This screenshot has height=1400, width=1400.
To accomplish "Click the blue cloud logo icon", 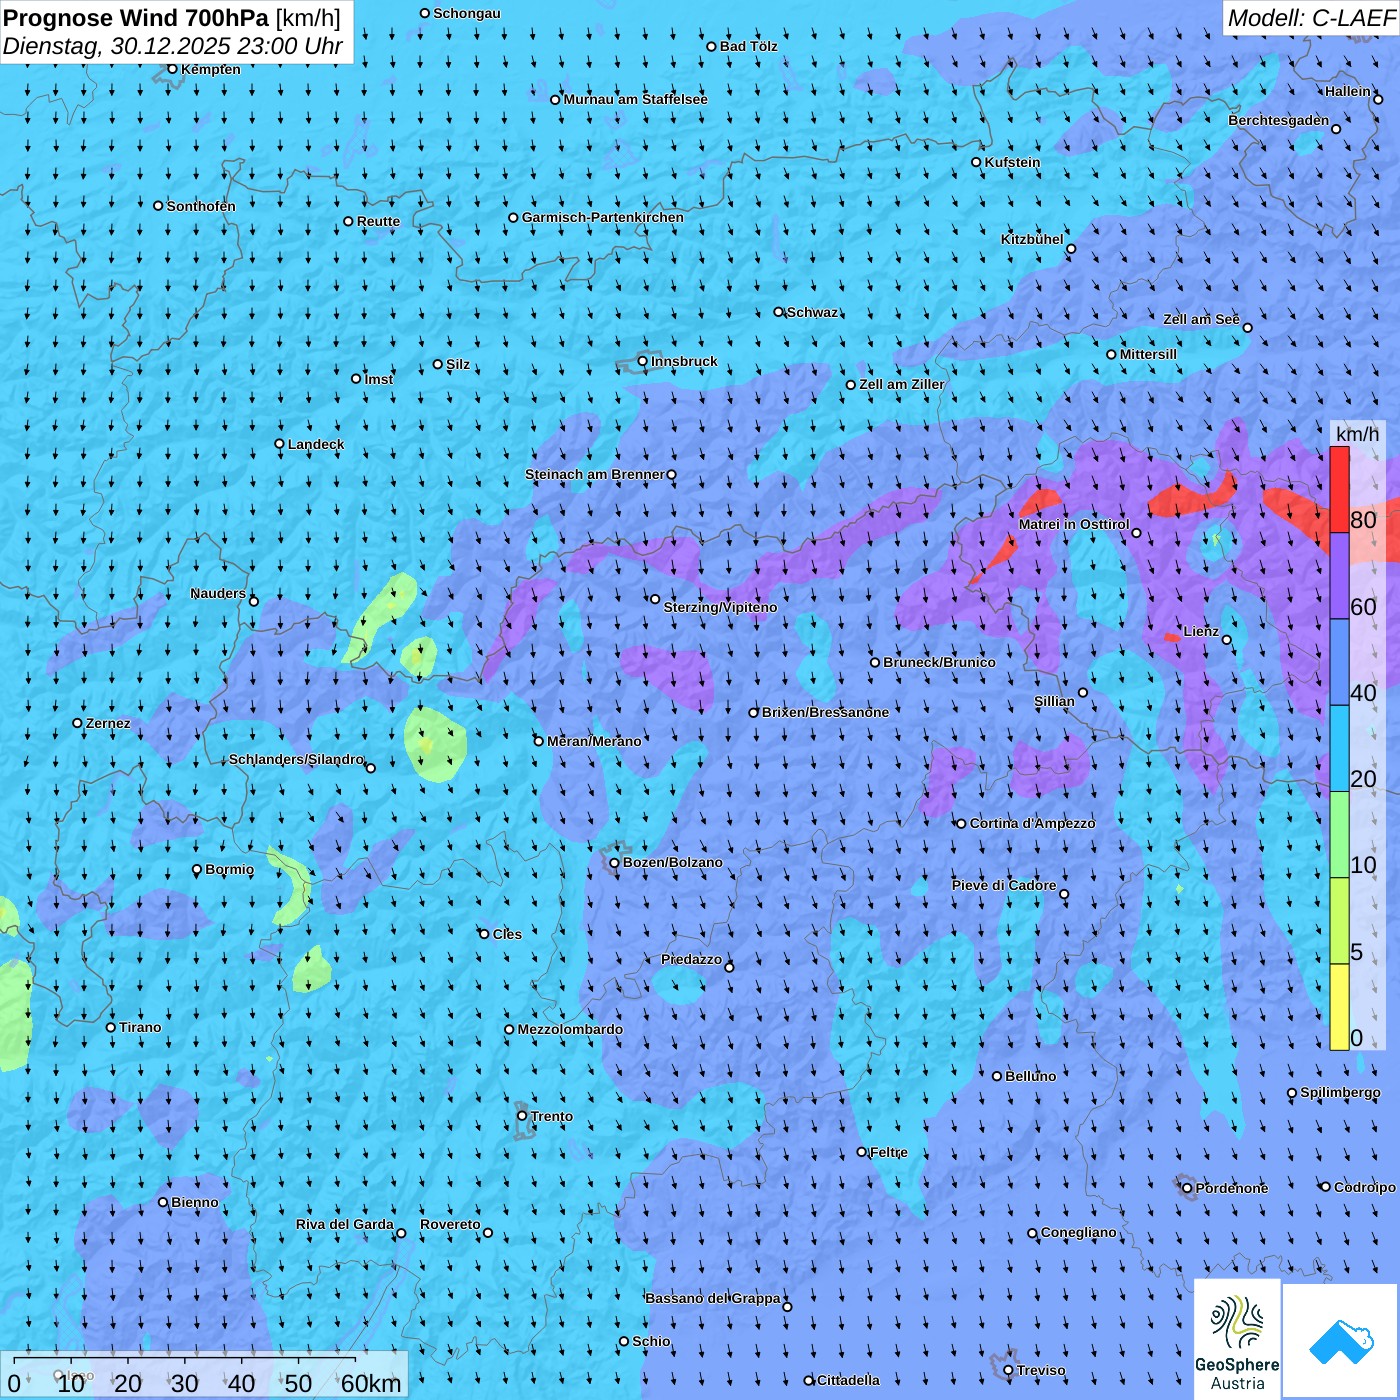I will pos(1340,1342).
